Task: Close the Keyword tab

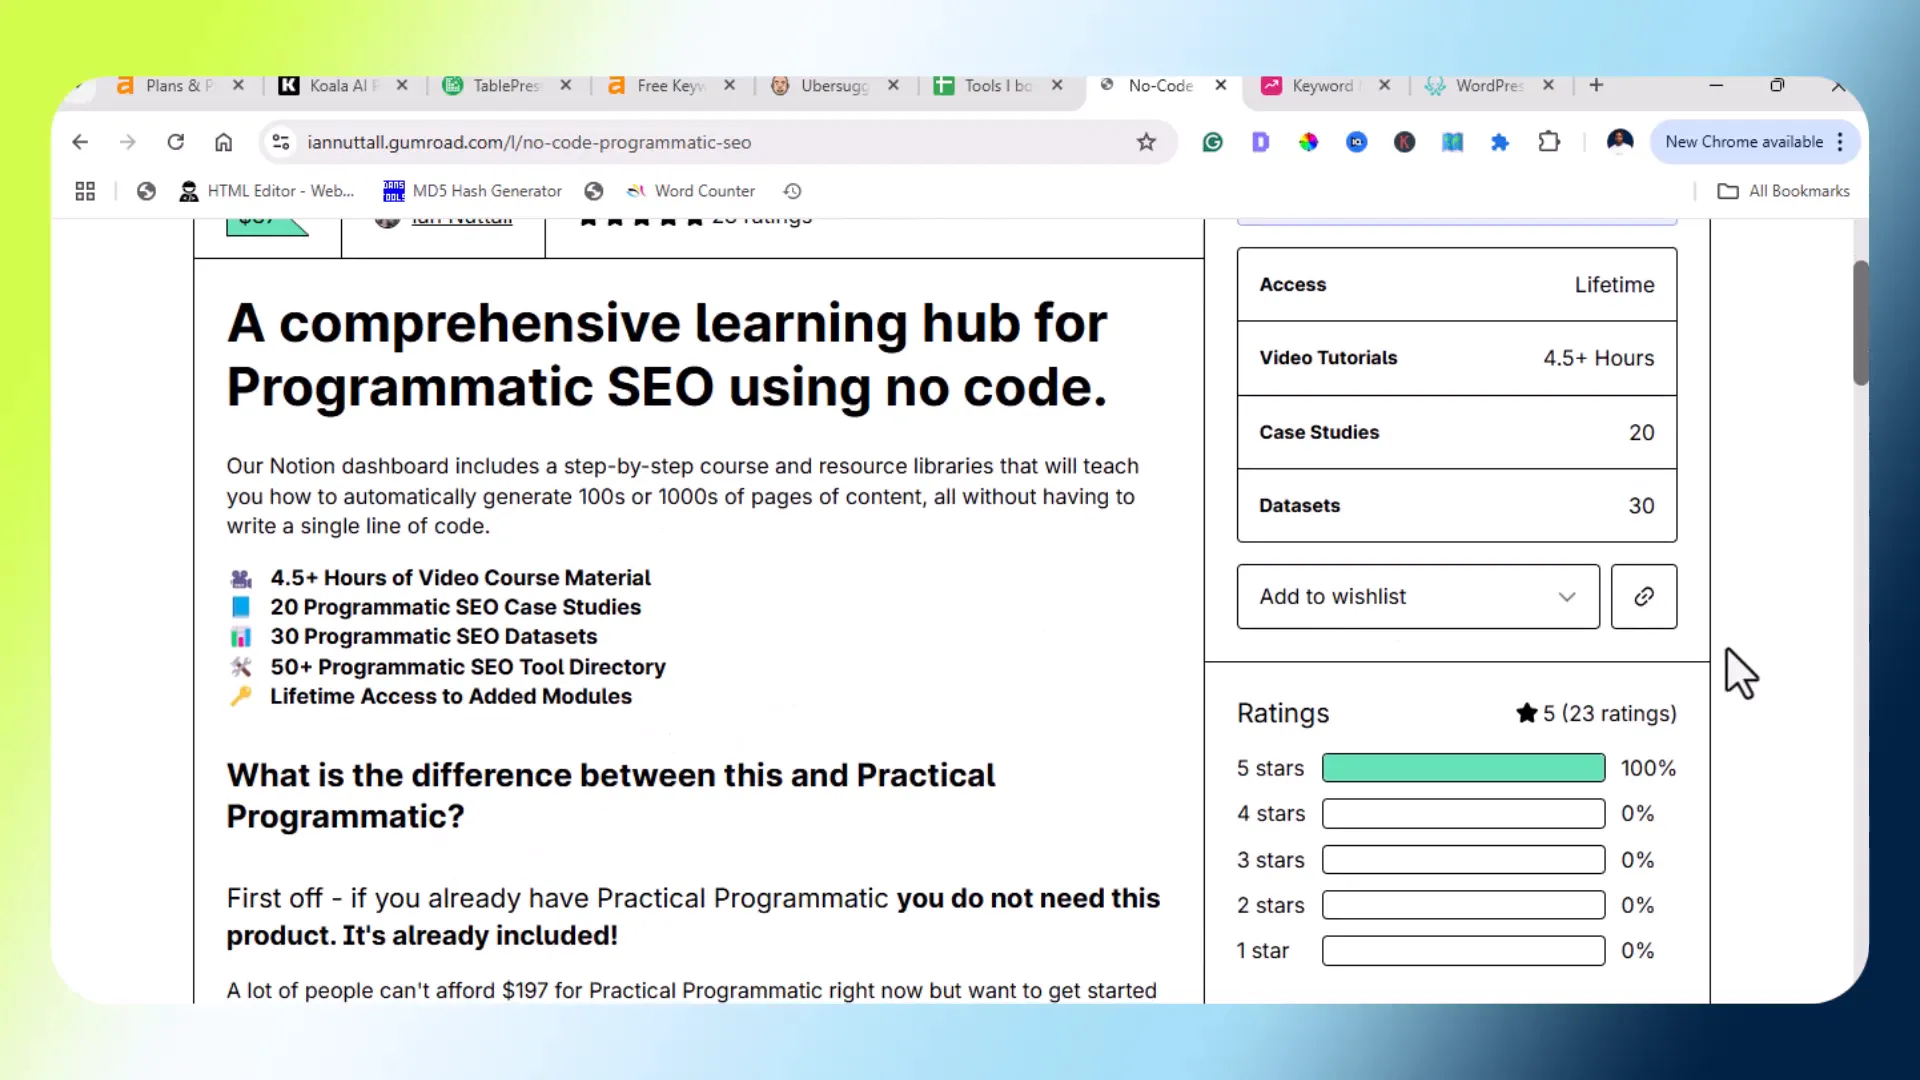Action: pos(1384,85)
